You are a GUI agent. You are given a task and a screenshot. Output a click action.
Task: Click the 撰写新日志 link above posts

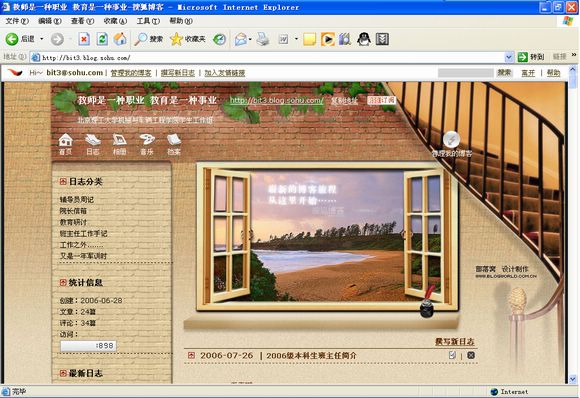(455, 341)
